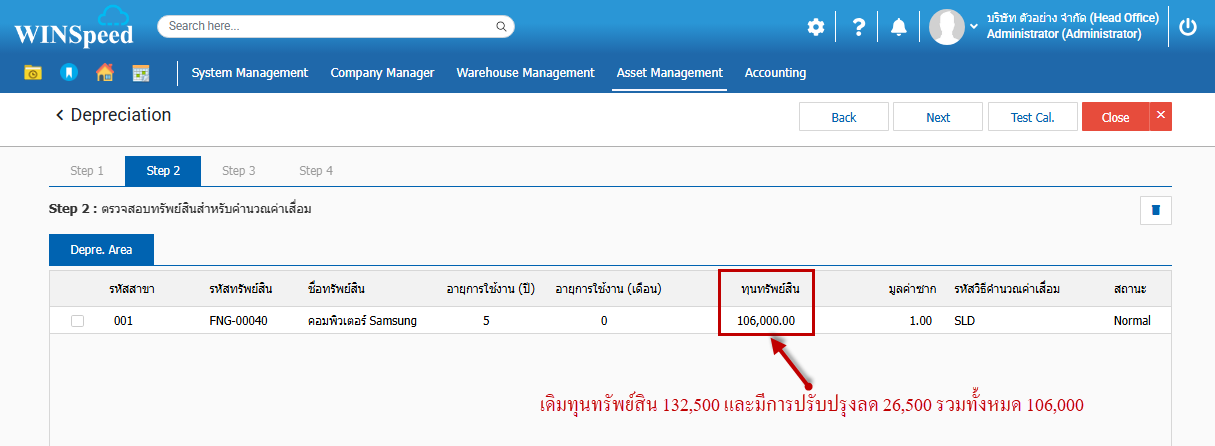The height and width of the screenshot is (446, 1215).
Task: Open the notifications bell
Action: pyautogui.click(x=899, y=27)
